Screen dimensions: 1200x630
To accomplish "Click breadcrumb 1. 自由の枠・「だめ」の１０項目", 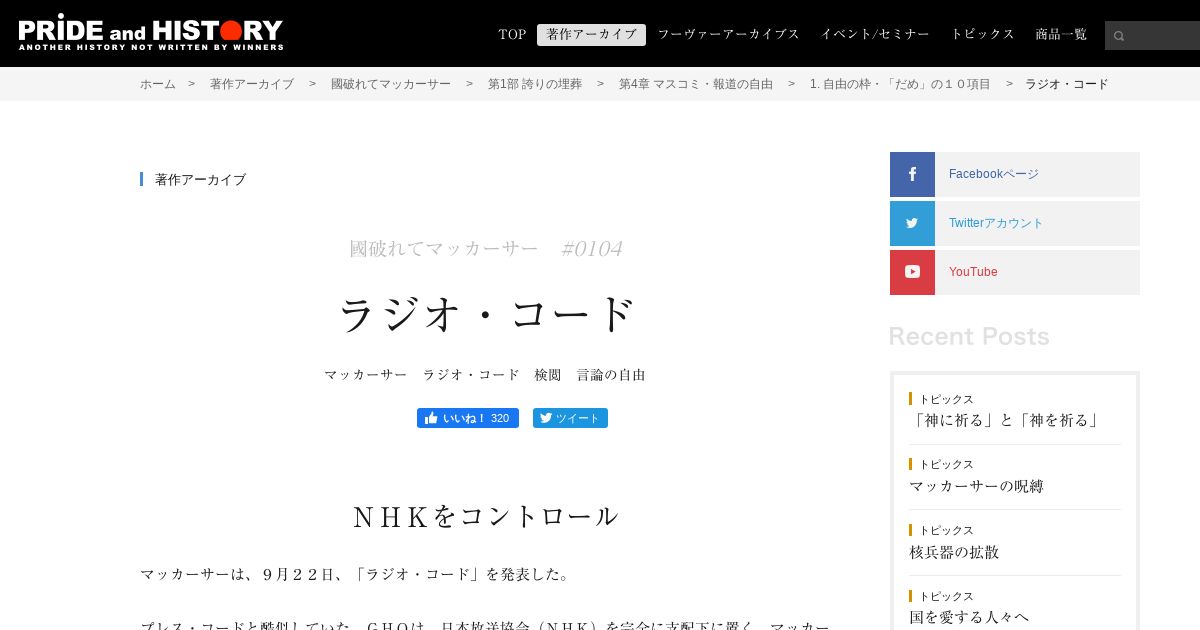I will tap(900, 84).
